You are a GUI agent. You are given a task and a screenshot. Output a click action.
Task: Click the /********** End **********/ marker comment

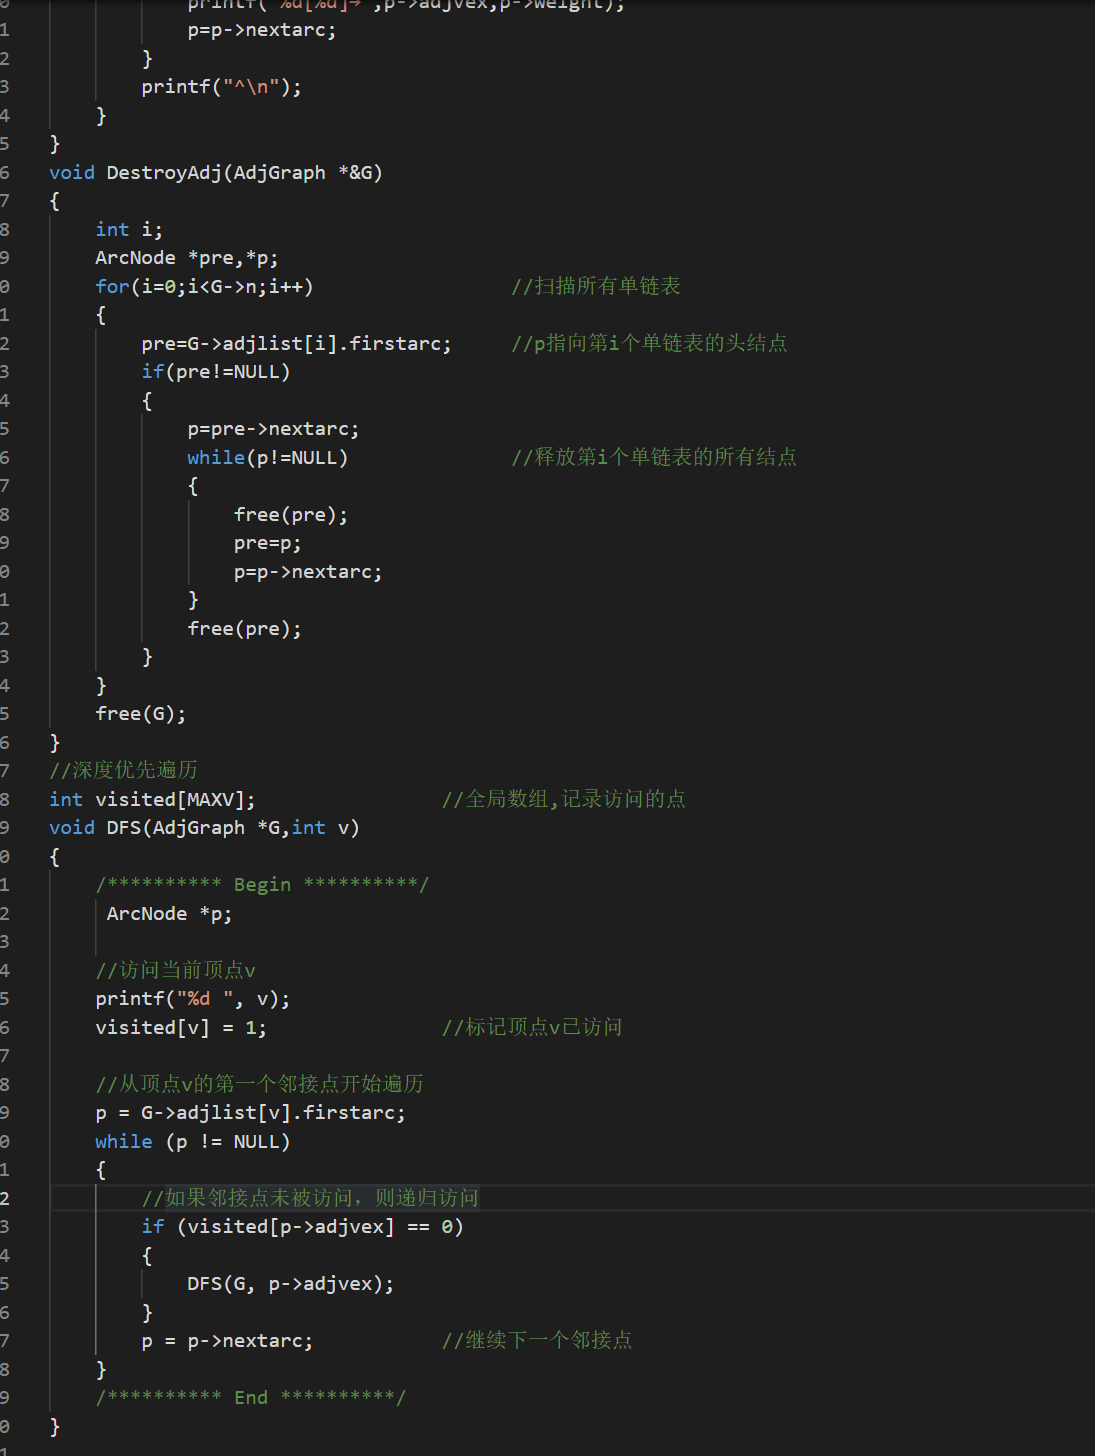coord(250,1398)
